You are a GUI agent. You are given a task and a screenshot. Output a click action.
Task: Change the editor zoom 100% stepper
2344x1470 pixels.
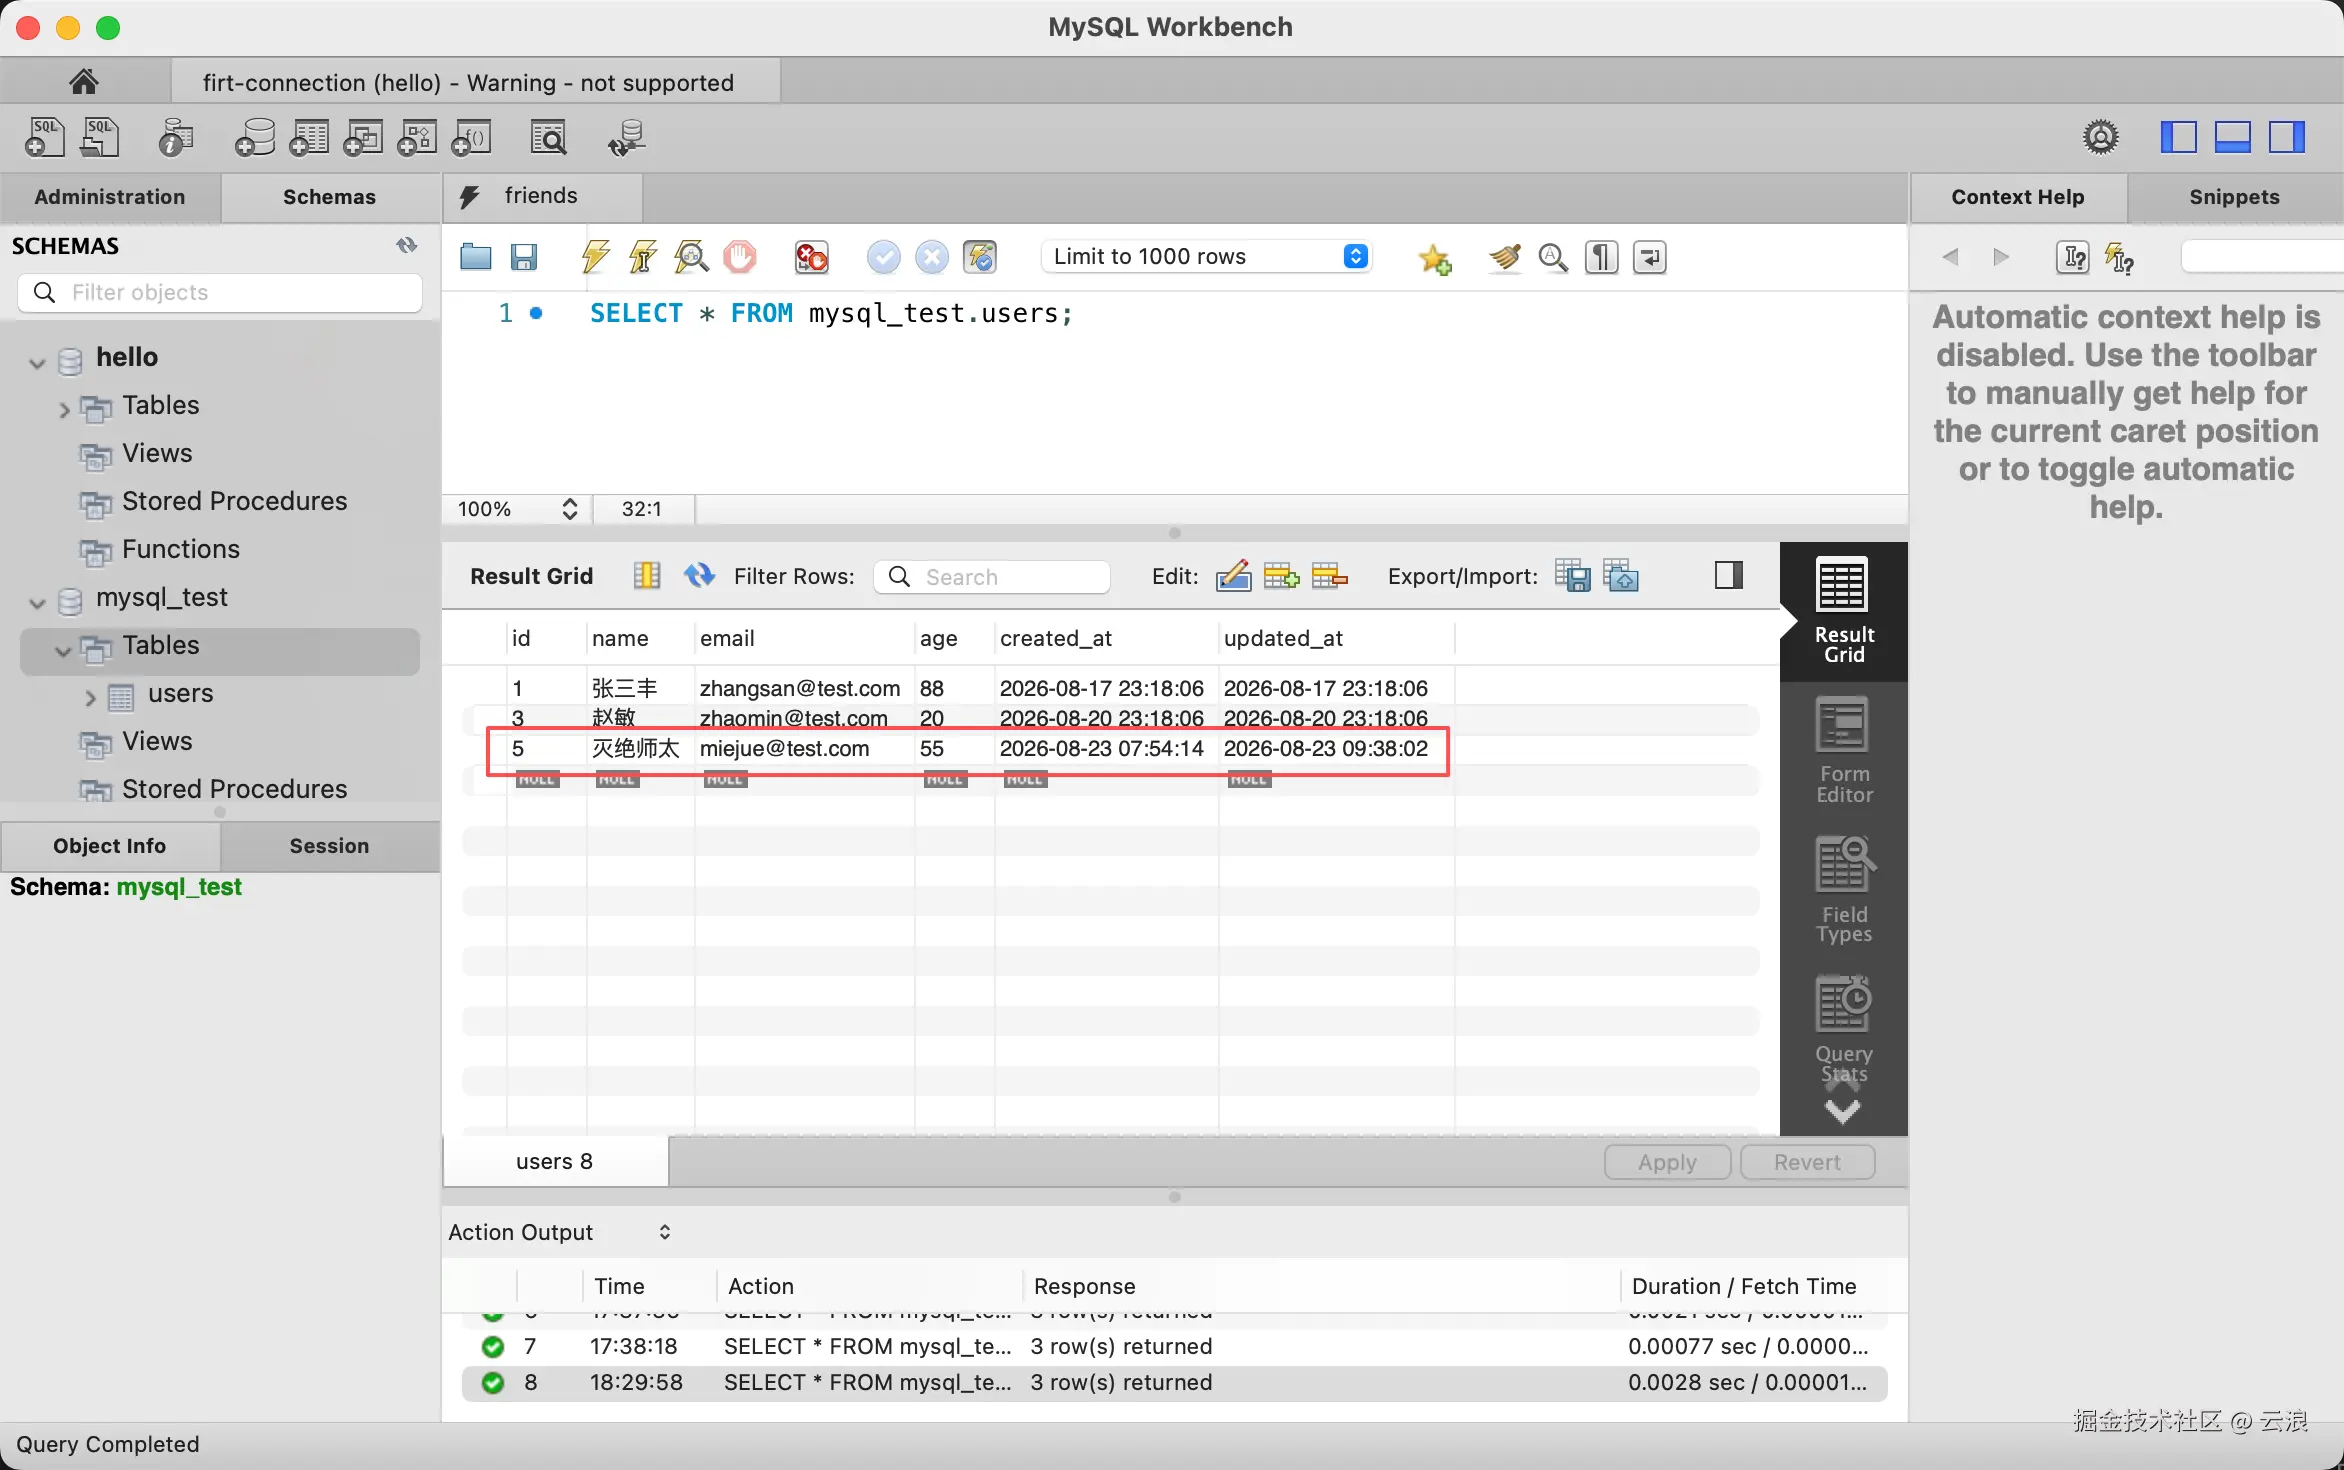point(570,509)
